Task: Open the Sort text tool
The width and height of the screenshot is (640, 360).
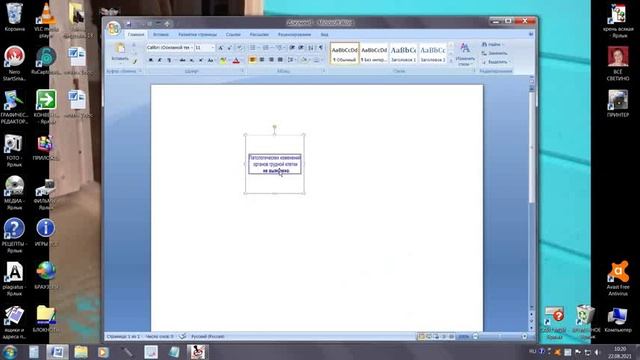Action: coord(311,48)
